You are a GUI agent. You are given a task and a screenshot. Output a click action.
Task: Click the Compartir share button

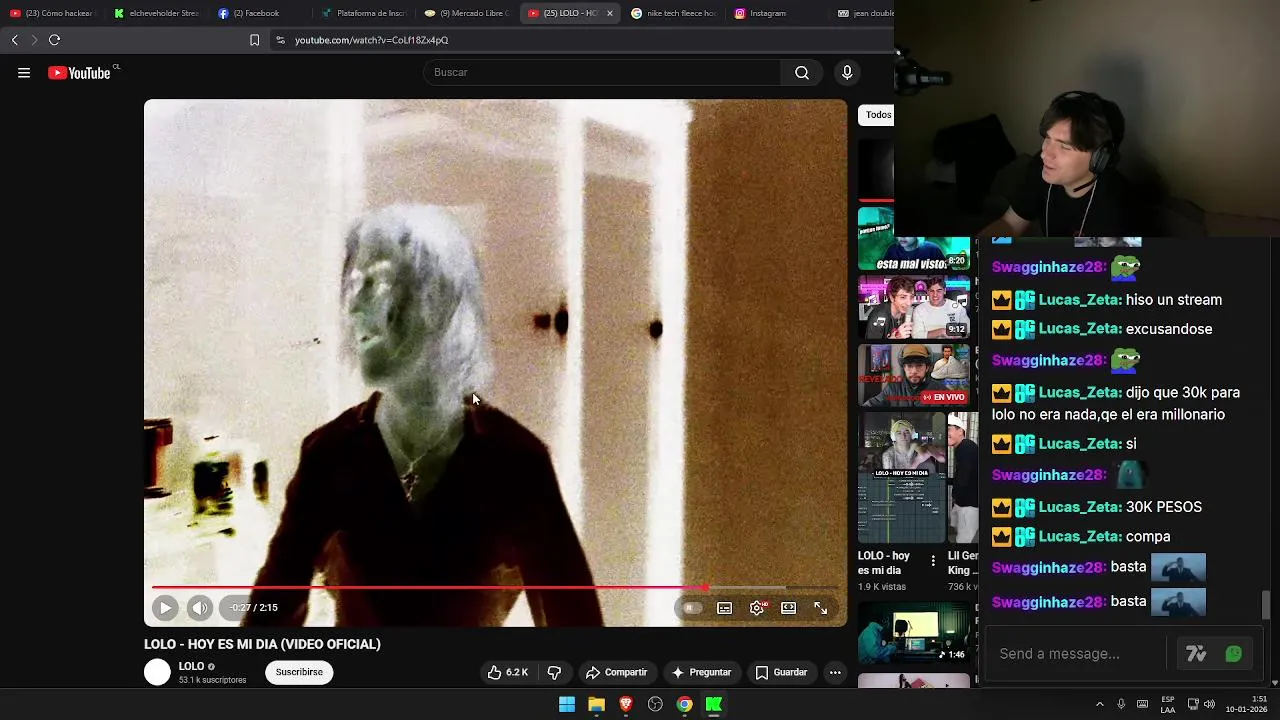pos(616,672)
